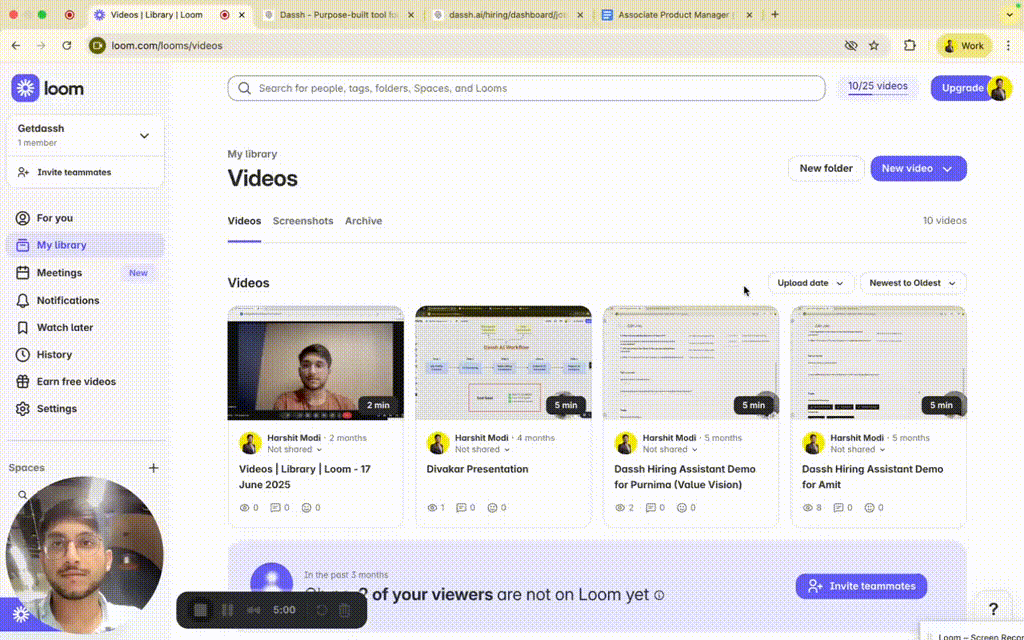Image resolution: width=1024 pixels, height=640 pixels.
Task: Open the For you page
Action: (85, 218)
